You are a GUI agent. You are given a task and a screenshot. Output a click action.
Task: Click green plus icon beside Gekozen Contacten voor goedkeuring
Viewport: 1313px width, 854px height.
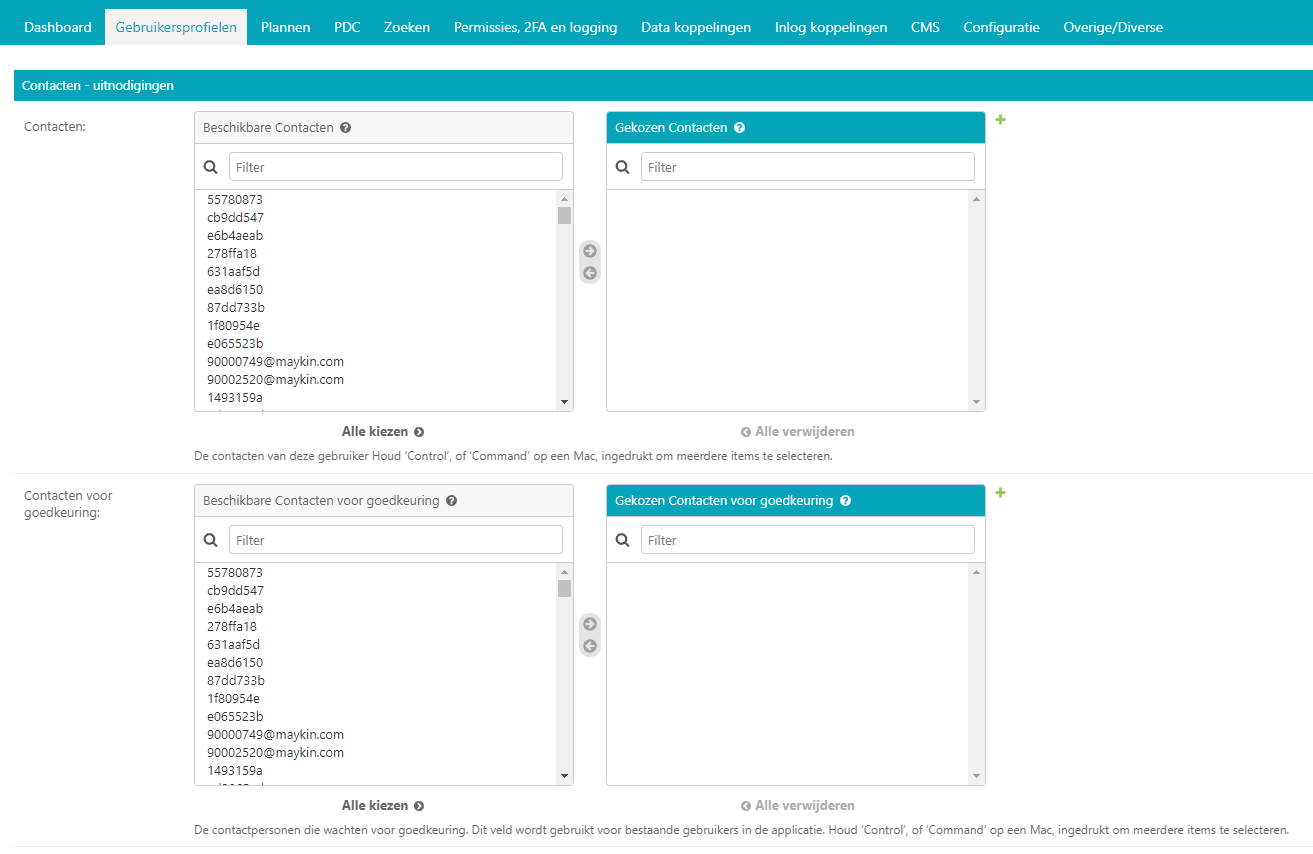(x=1000, y=493)
